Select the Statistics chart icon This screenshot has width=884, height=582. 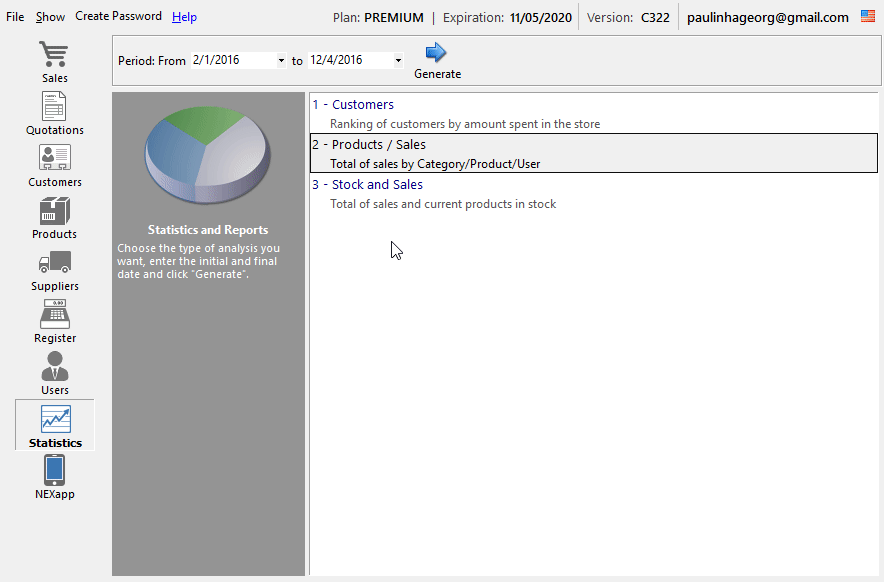pos(55,419)
